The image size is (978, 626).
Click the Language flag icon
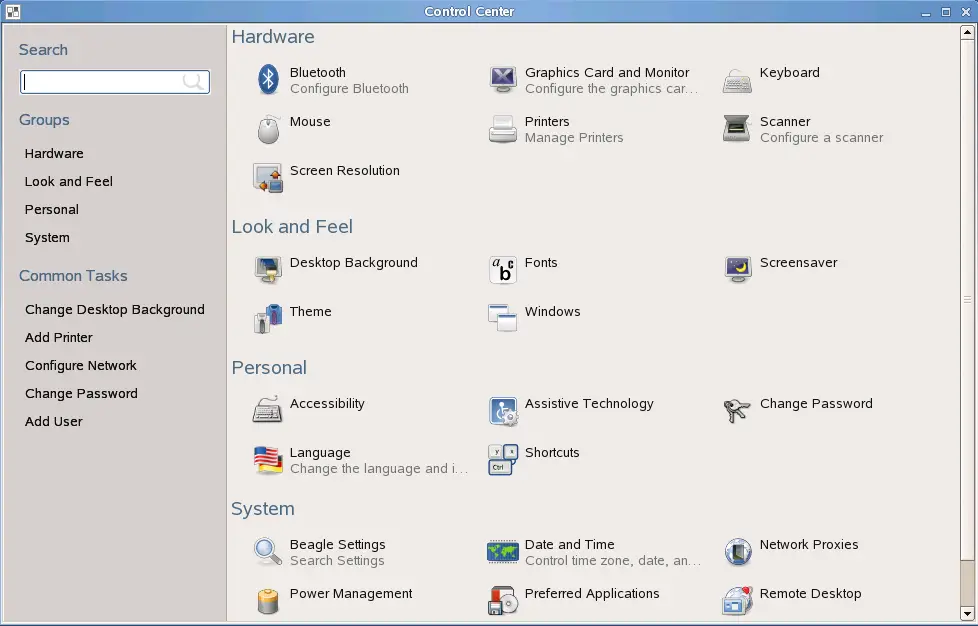(268, 460)
